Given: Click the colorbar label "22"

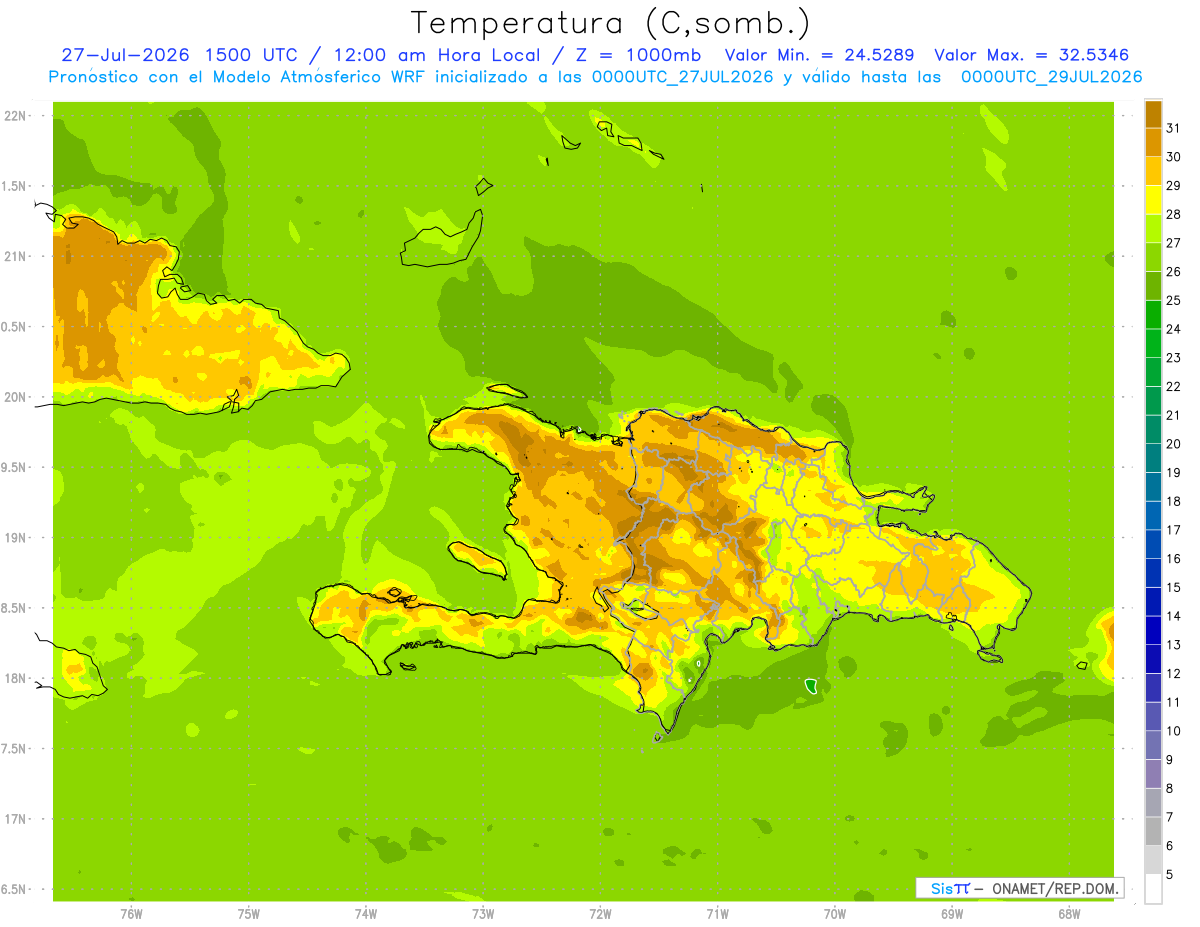Looking at the screenshot, I should point(1172,386).
